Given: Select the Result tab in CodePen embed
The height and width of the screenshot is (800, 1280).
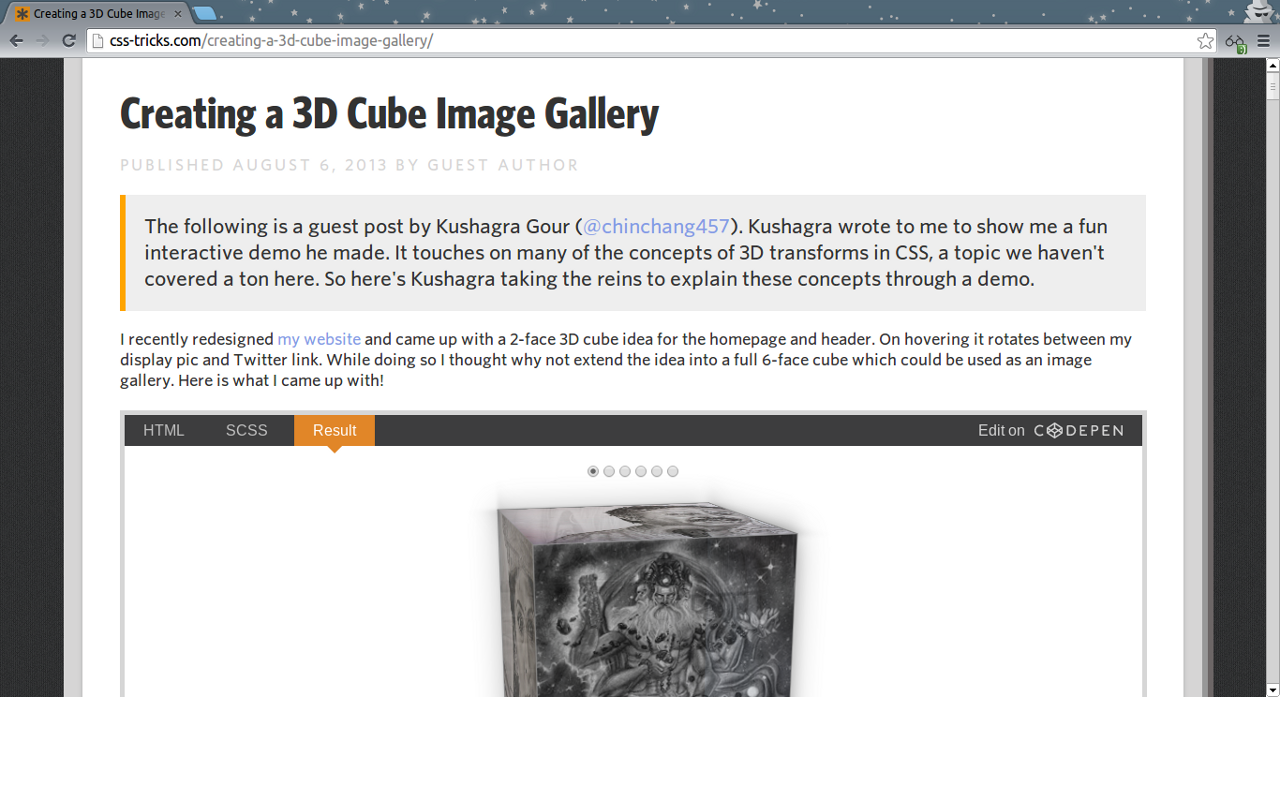Looking at the screenshot, I should [334, 430].
